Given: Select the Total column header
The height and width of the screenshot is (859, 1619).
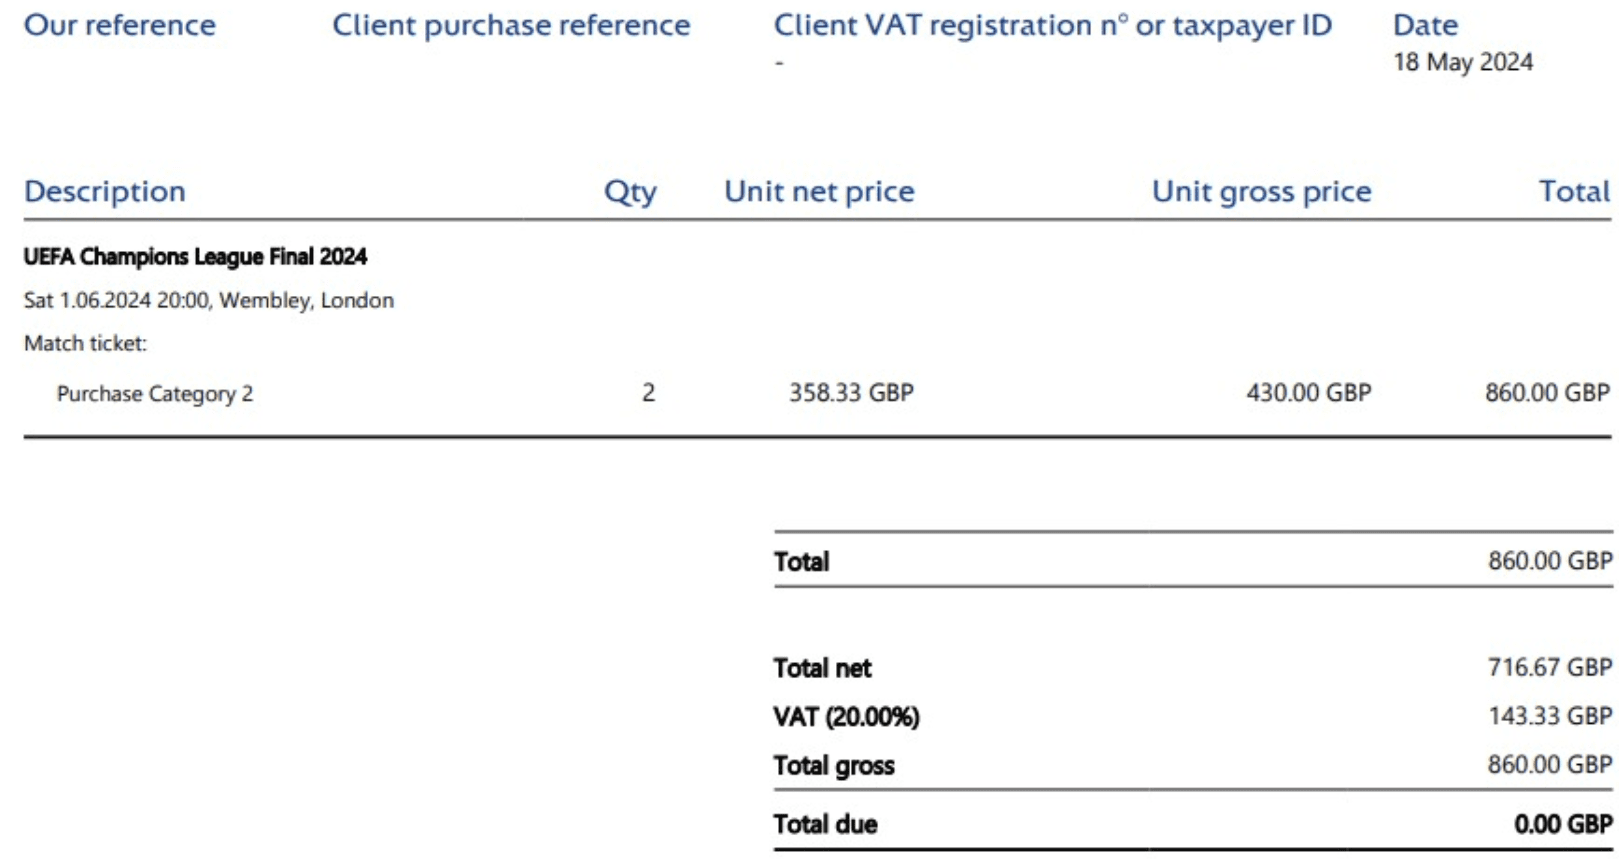Looking at the screenshot, I should [x=1575, y=191].
